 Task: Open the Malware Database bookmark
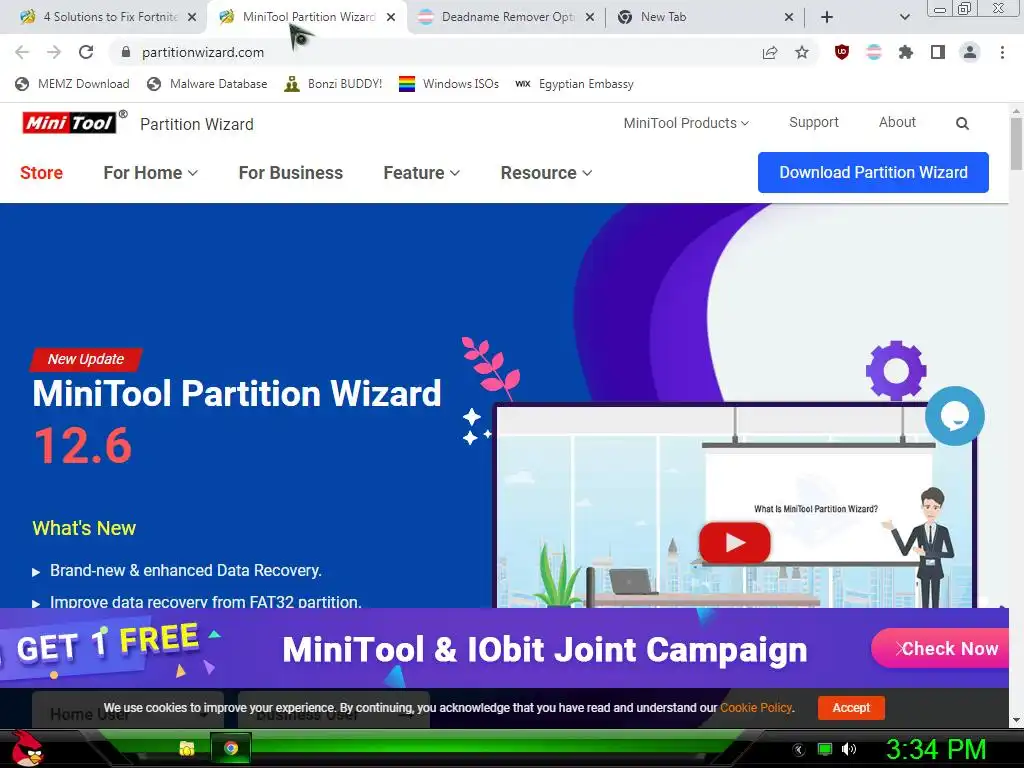(208, 84)
